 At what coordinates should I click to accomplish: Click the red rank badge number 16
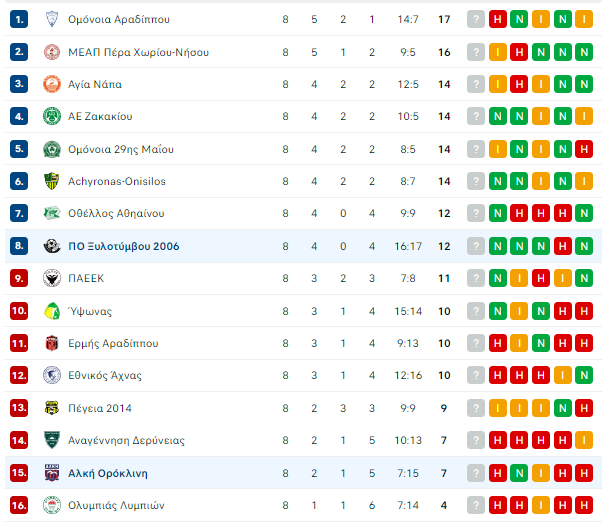pyautogui.click(x=19, y=505)
